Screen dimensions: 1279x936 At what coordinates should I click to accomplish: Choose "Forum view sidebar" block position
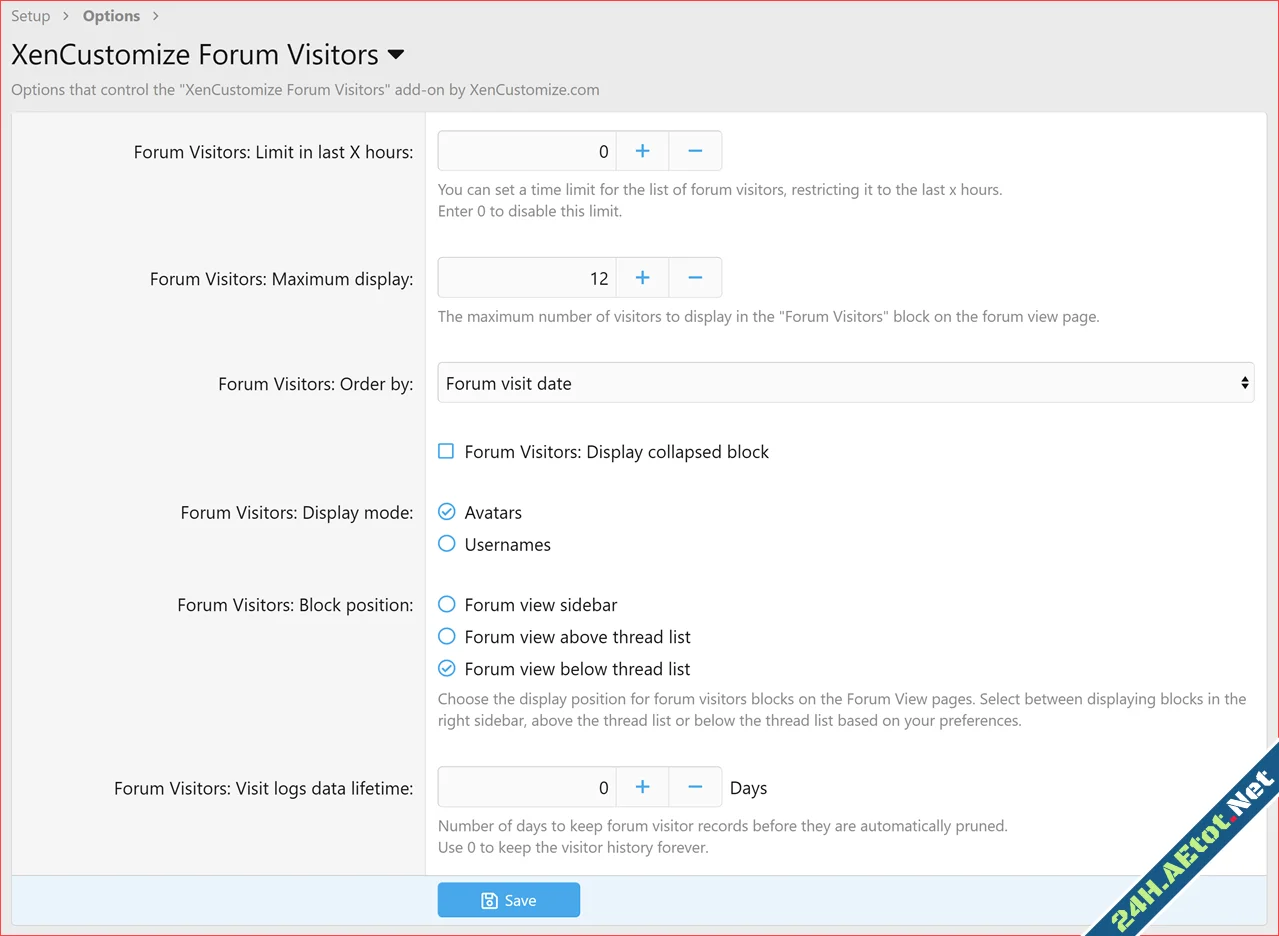[445, 604]
